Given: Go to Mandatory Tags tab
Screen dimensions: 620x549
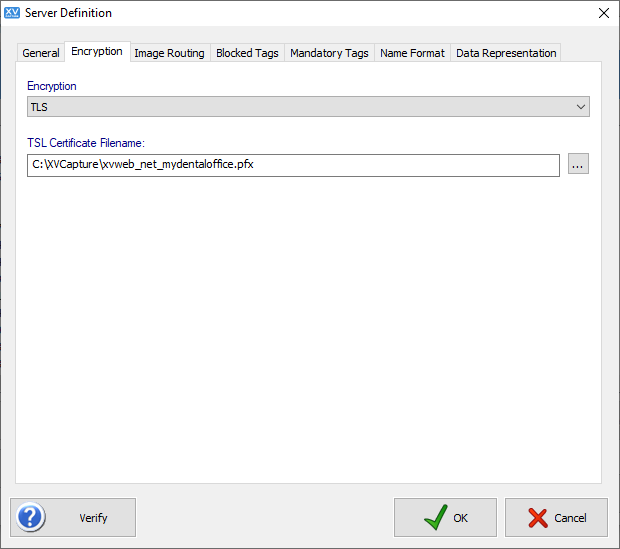Looking at the screenshot, I should (329, 53).
